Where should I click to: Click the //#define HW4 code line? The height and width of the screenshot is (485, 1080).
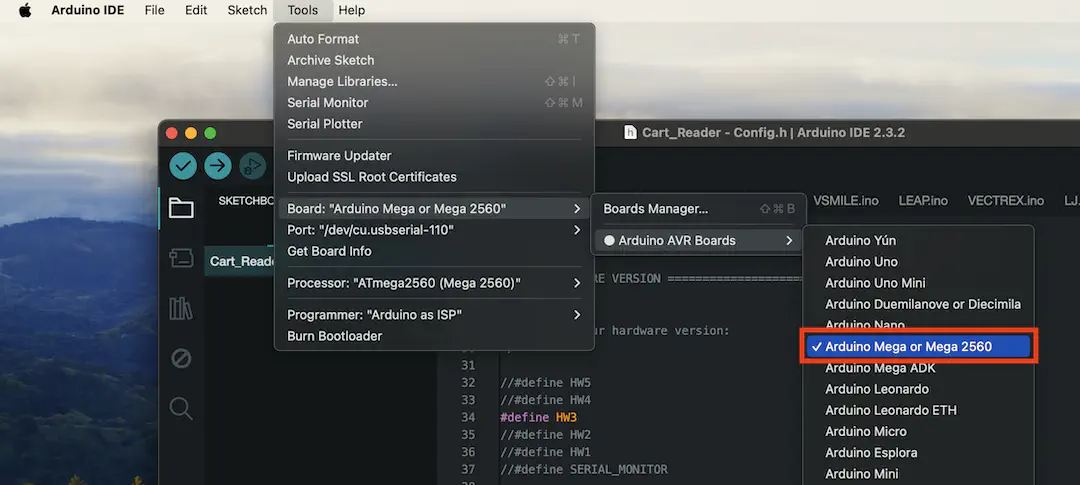coord(546,400)
